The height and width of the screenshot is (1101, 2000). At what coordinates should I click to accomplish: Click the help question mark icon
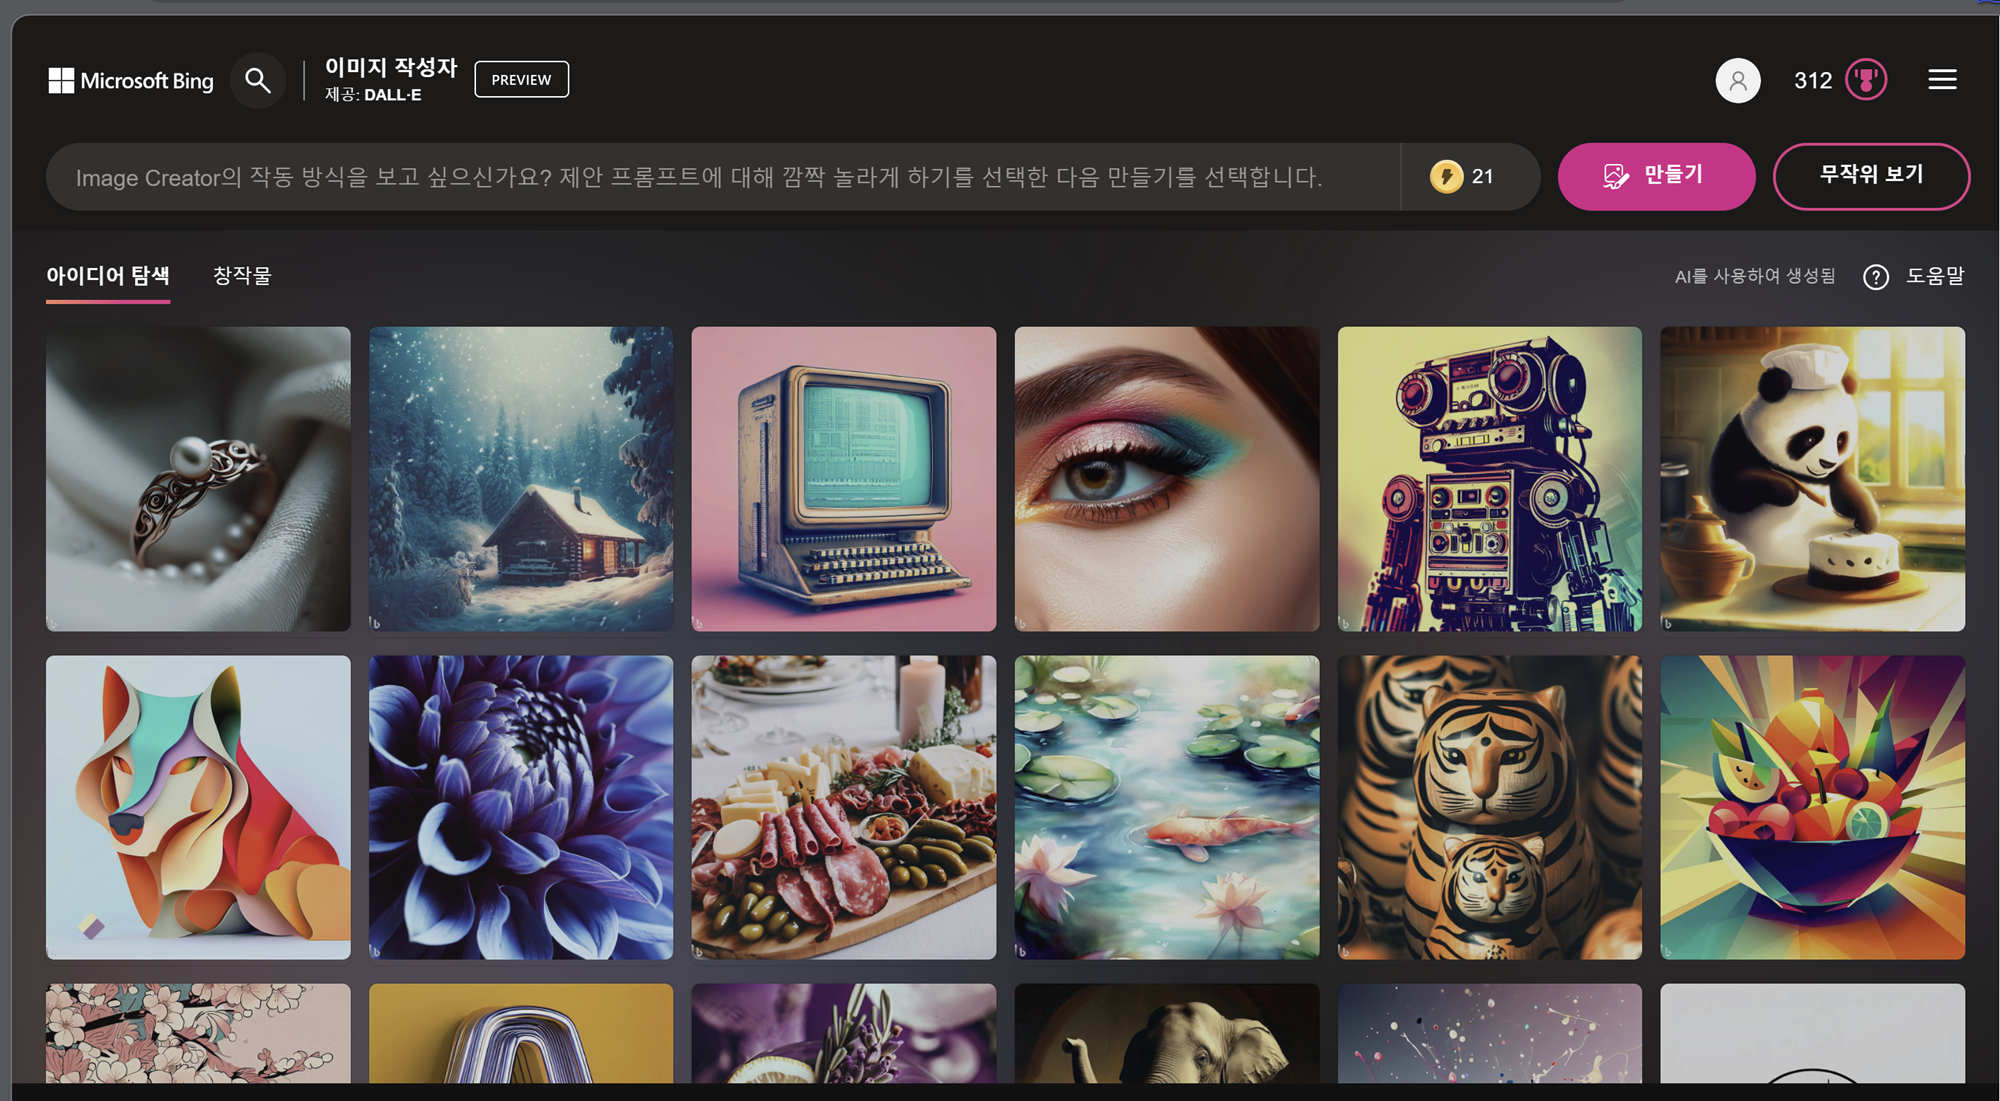coord(1876,277)
